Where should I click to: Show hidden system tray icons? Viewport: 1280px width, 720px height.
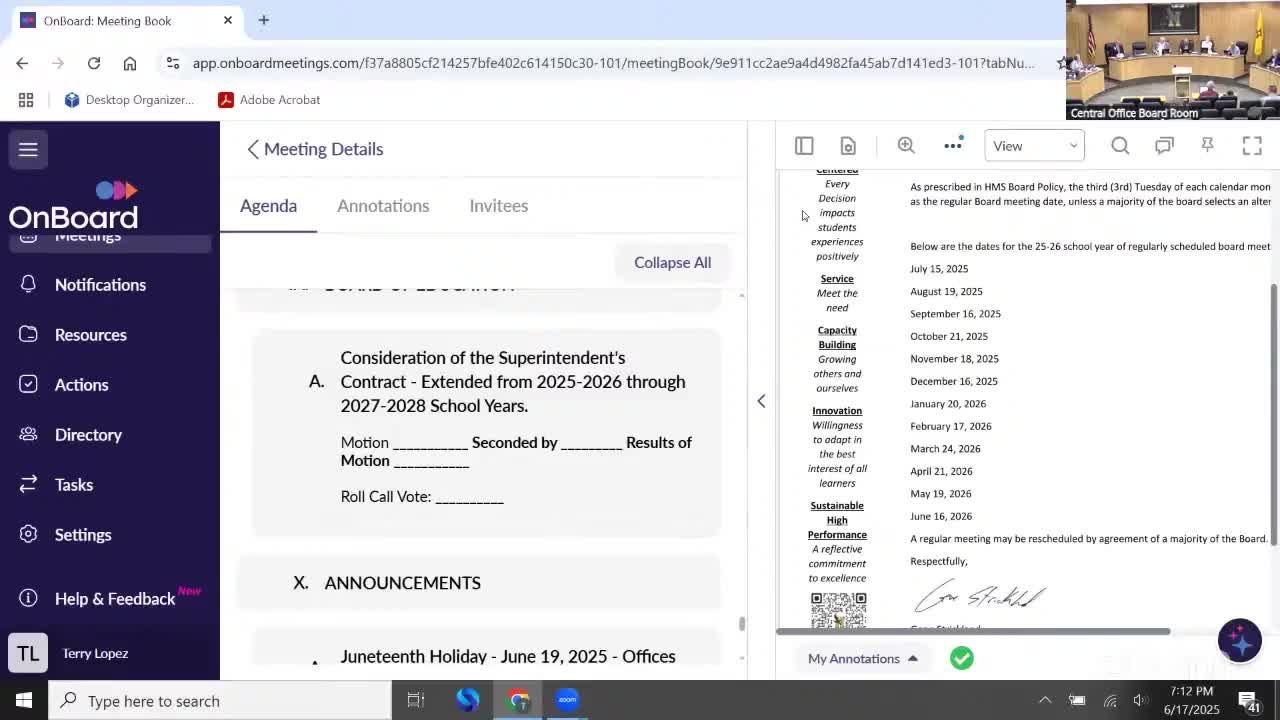1045,701
